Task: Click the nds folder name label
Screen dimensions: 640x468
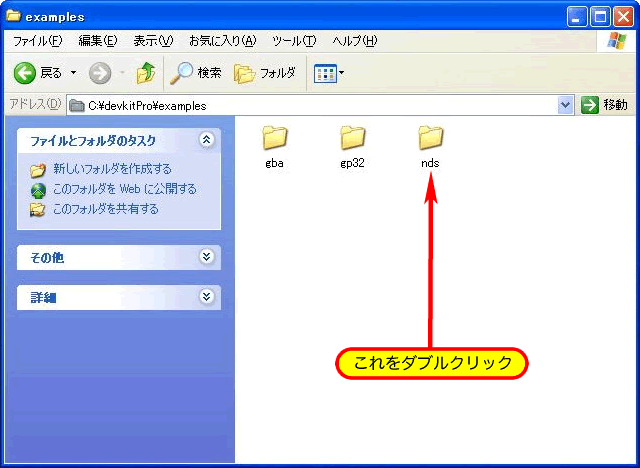Action: [430, 163]
